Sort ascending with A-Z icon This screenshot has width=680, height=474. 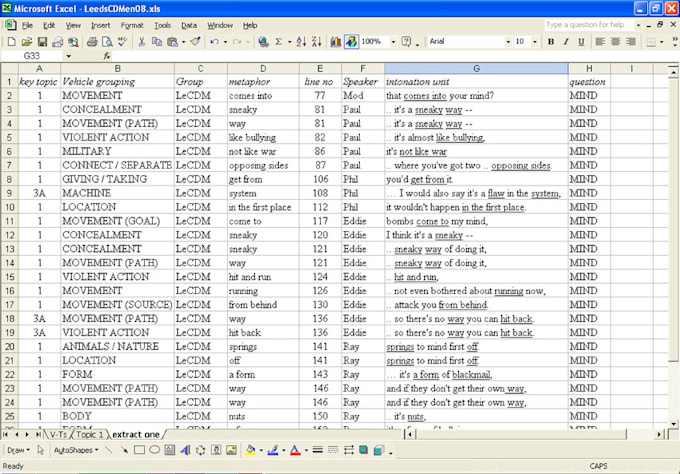tap(301, 42)
